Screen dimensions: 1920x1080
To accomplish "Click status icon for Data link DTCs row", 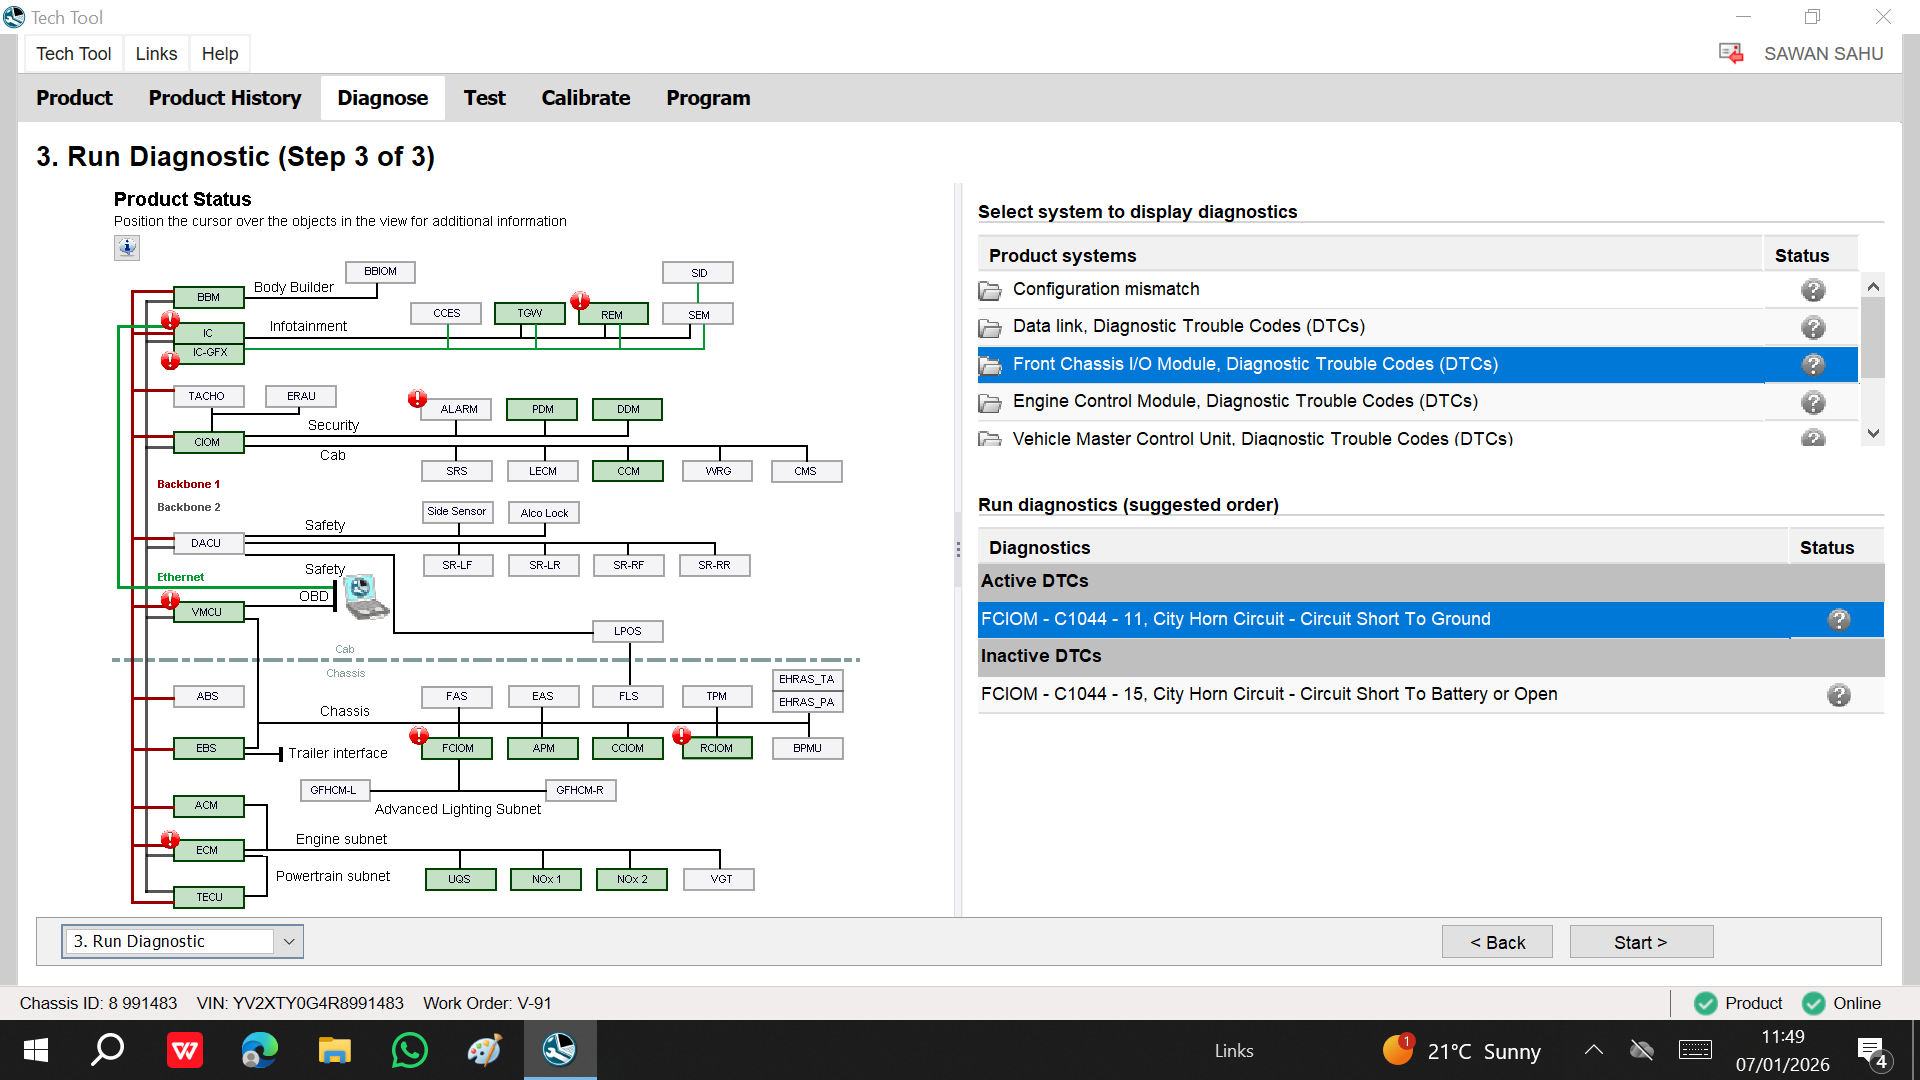I will pos(1813,327).
